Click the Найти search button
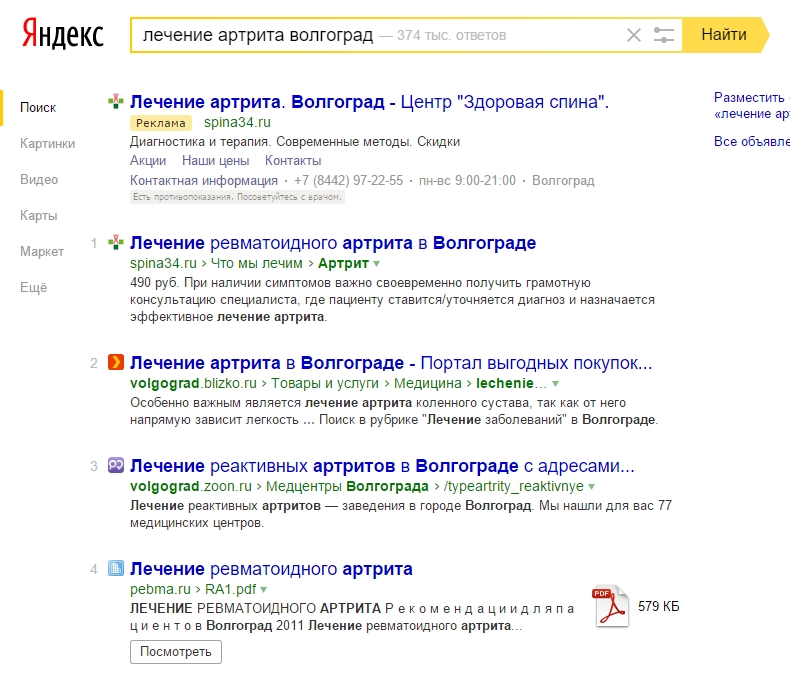Viewport: 790px width, 681px height. [x=725, y=35]
